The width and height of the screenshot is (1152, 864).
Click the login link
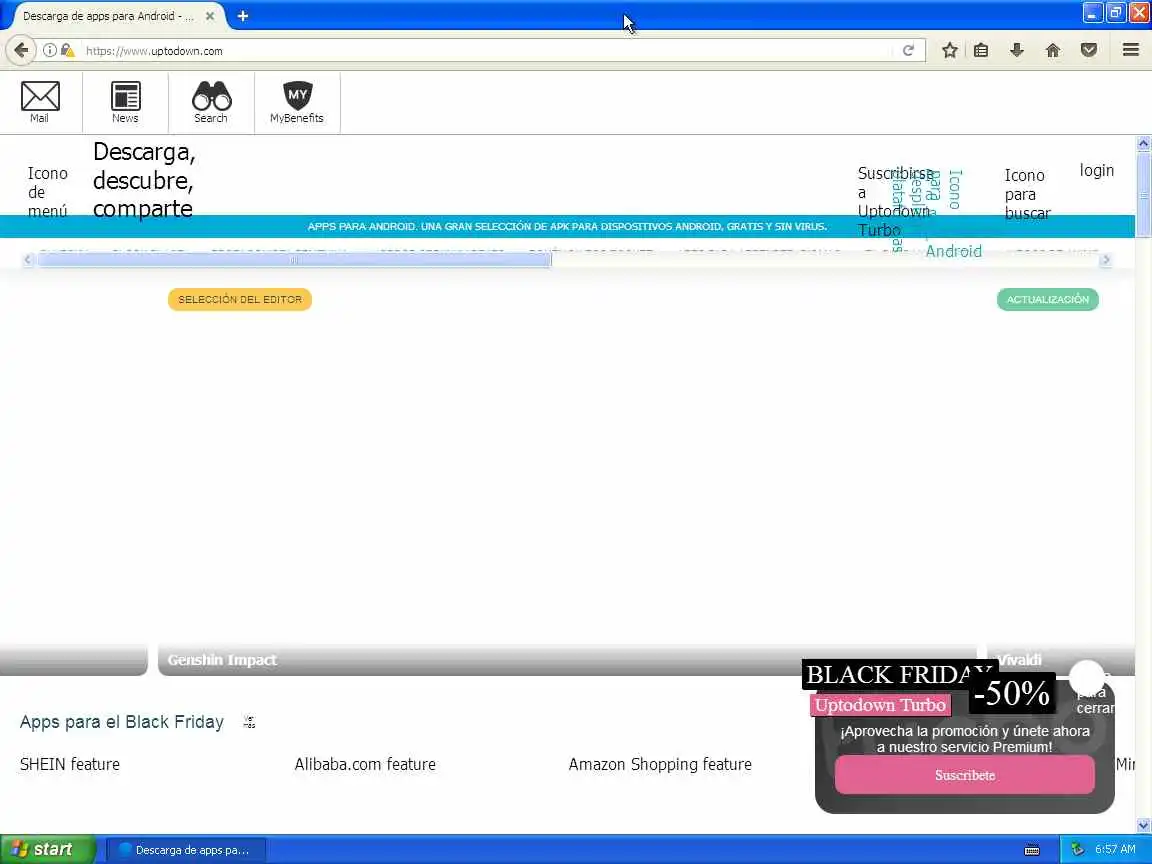(1096, 170)
